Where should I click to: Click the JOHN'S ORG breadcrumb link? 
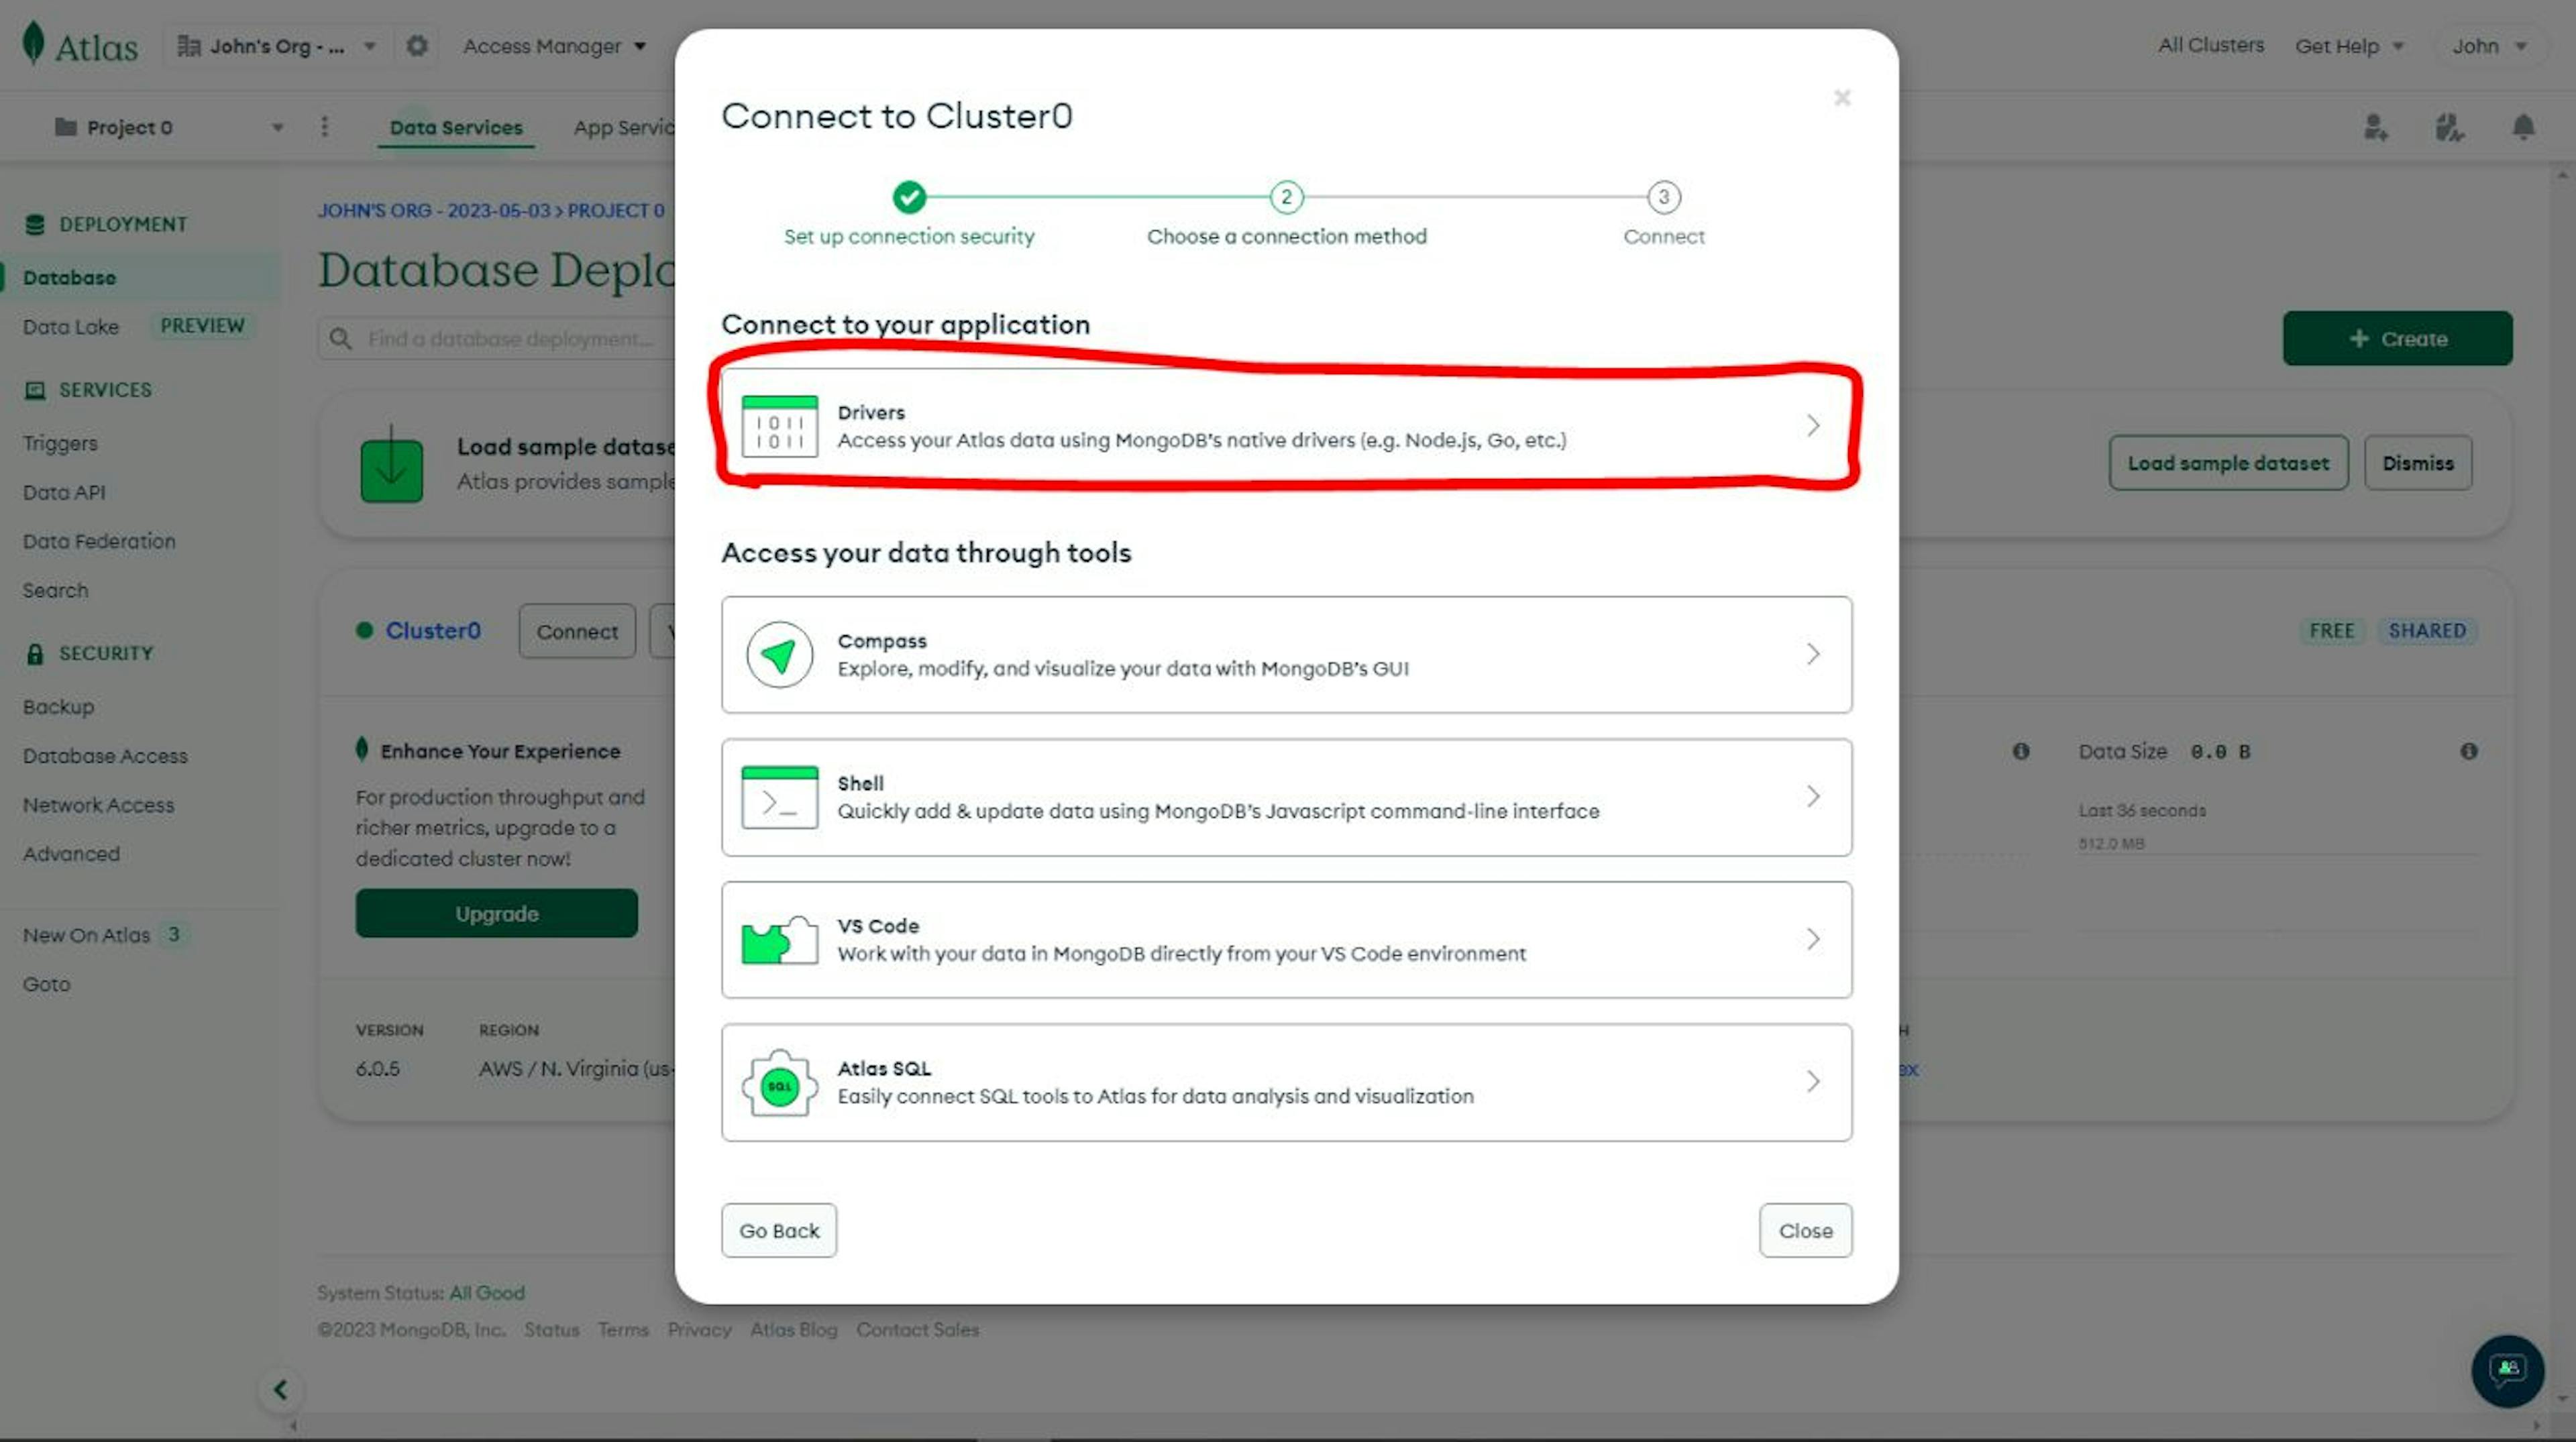(x=434, y=210)
